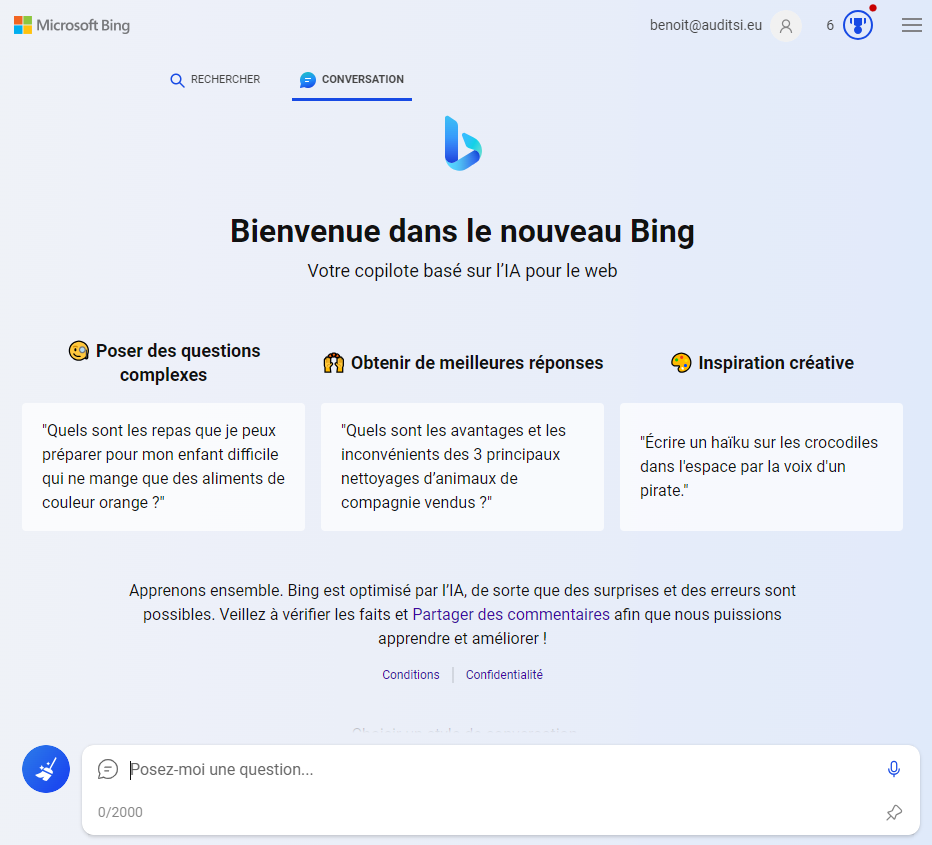Choose the orange-food meals suggestion card
Image resolution: width=932 pixels, height=845 pixels.
coord(163,466)
